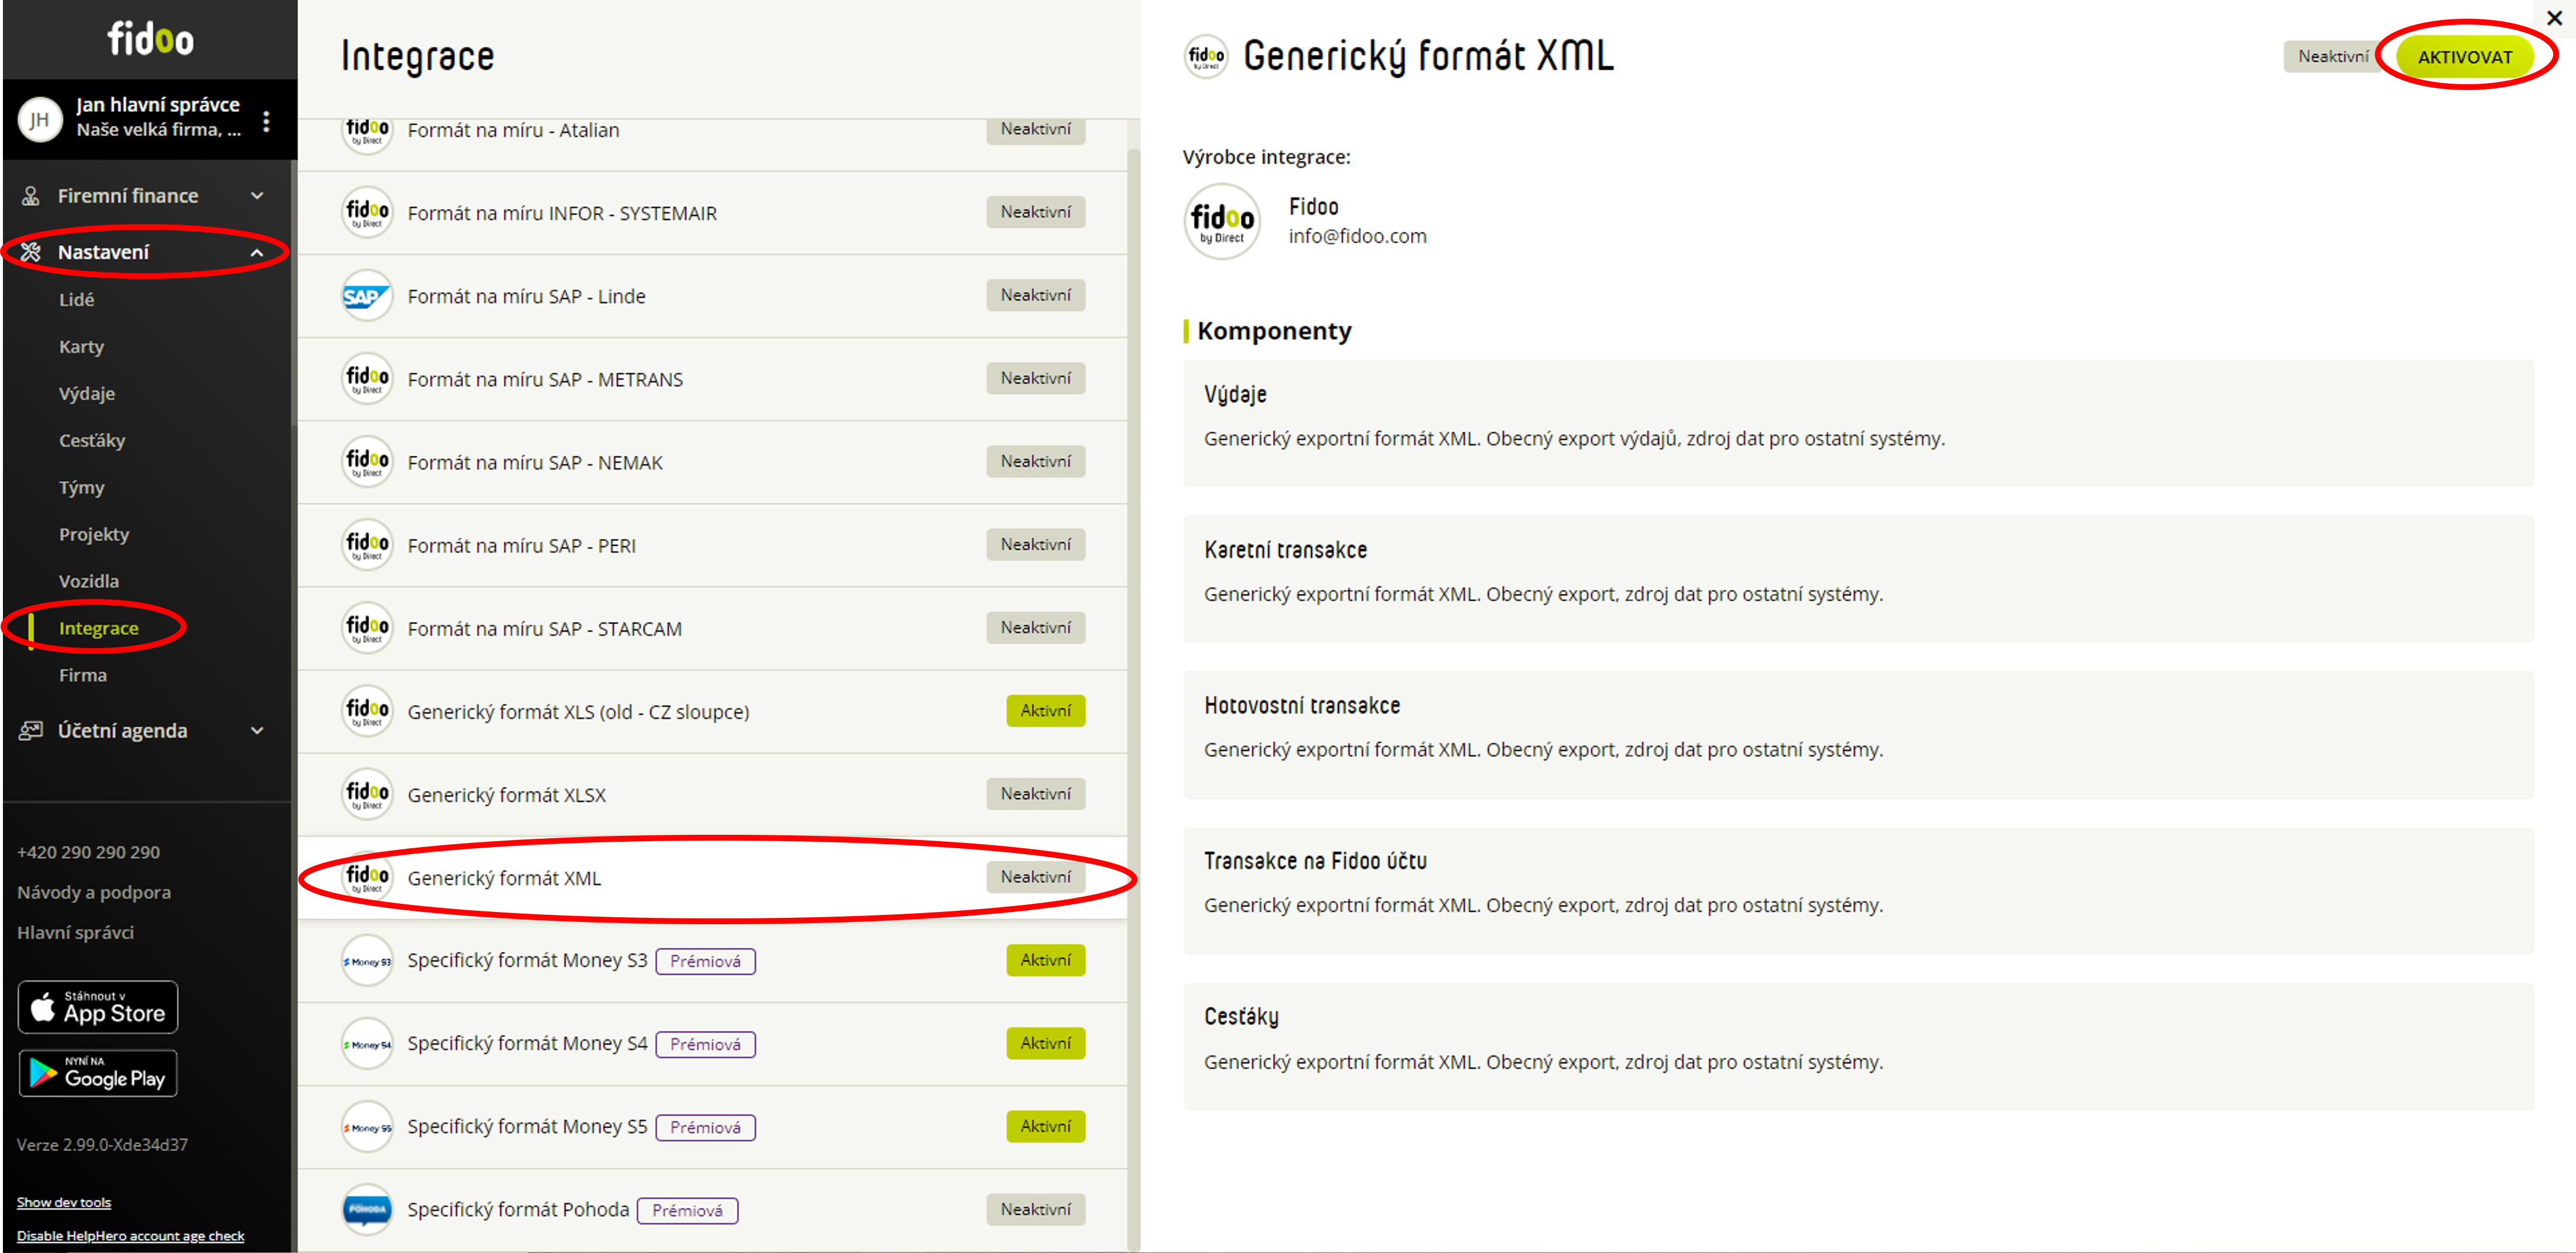This screenshot has height=1253, width=2576.
Task: Click the Fidoo logo of Formát na míru SAP - METRANS
Action: point(367,379)
